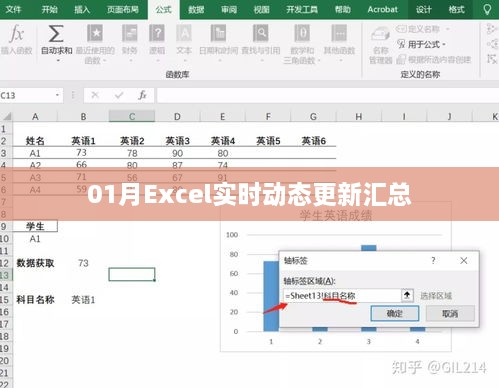
Task: Click the range collapse arrow in Axis Labels dialog
Action: (x=407, y=295)
